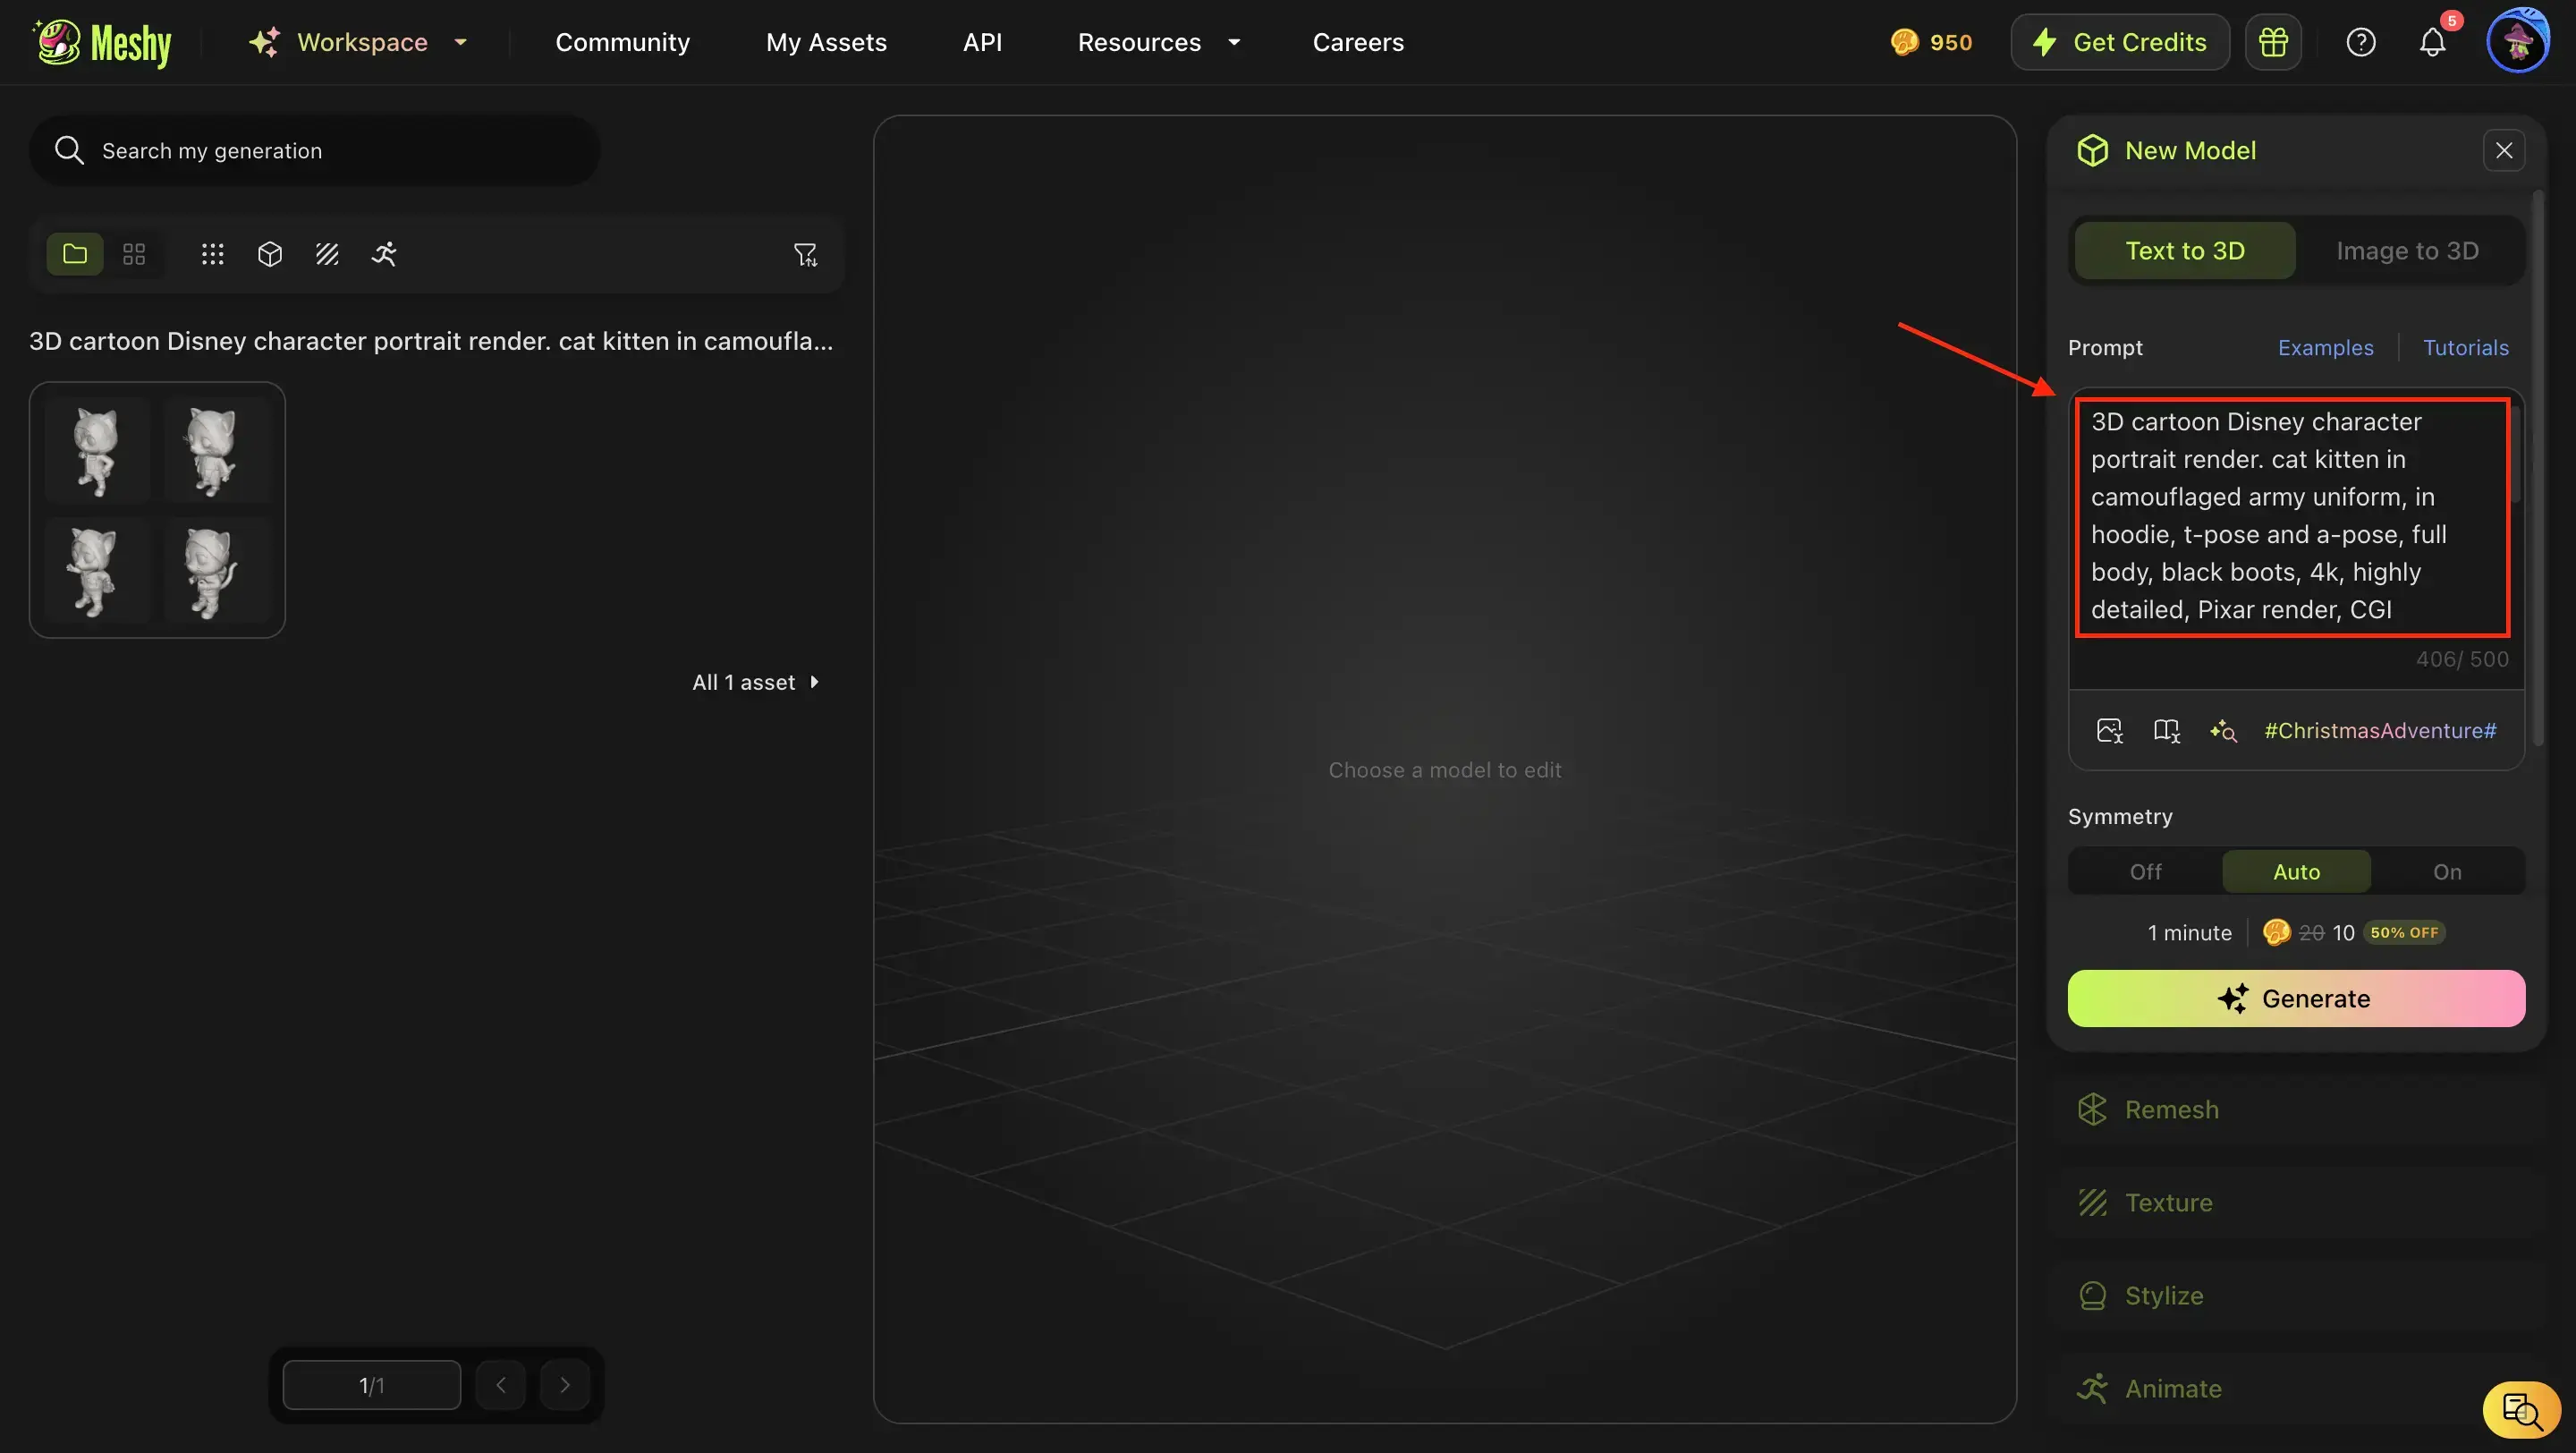
Task: Open the sort and filter icon
Action: coord(807,253)
